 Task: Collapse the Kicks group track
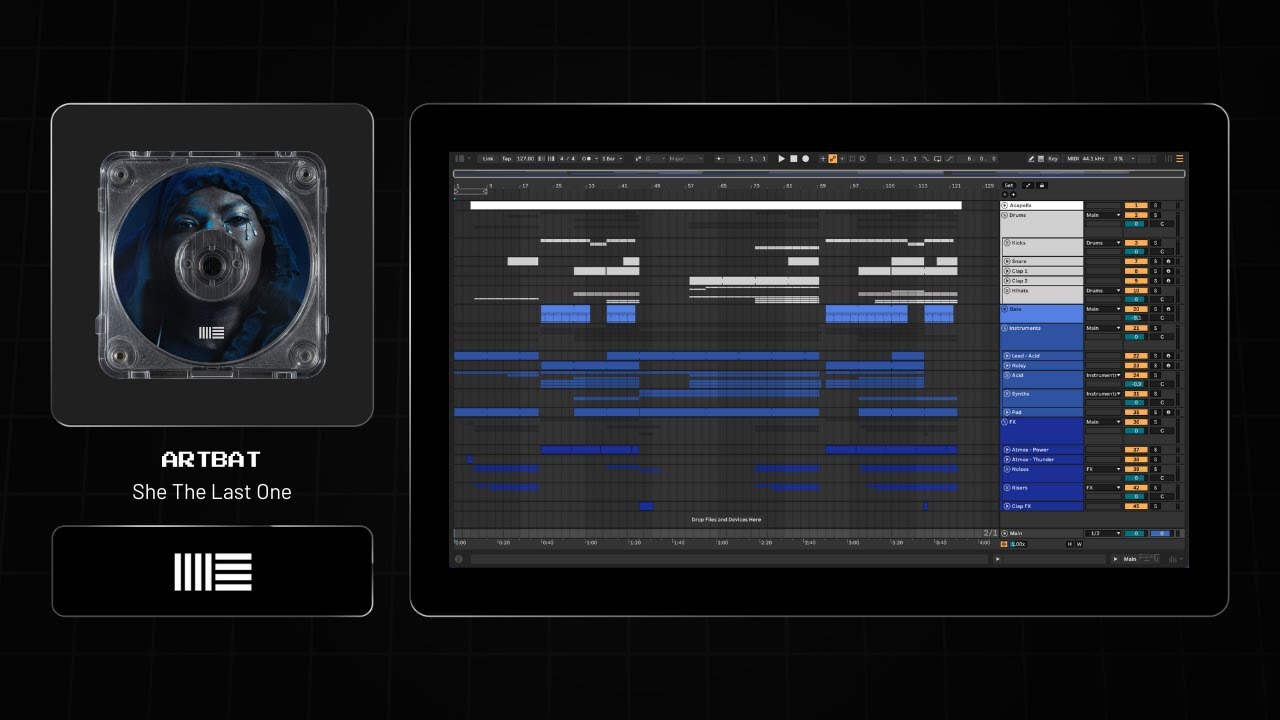[1007, 243]
